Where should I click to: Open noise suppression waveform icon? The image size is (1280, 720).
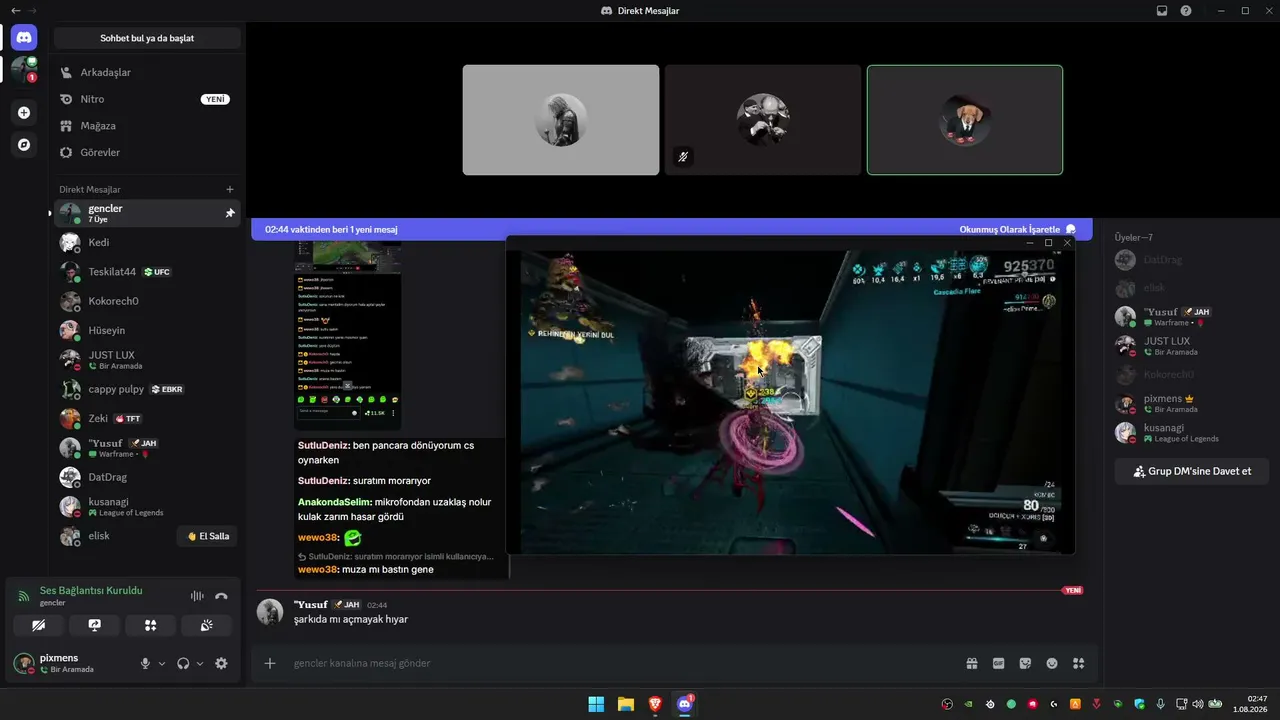click(x=197, y=596)
